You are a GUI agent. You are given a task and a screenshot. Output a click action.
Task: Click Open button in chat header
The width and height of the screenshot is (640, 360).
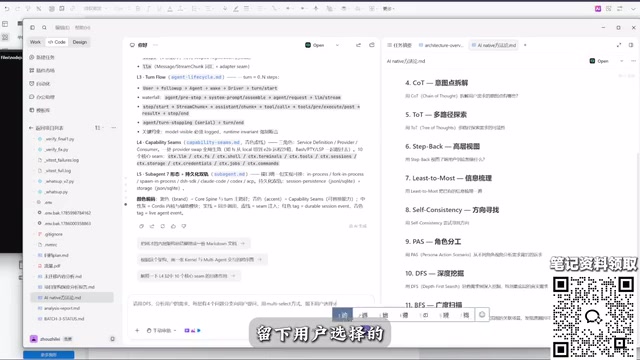pos(315,45)
